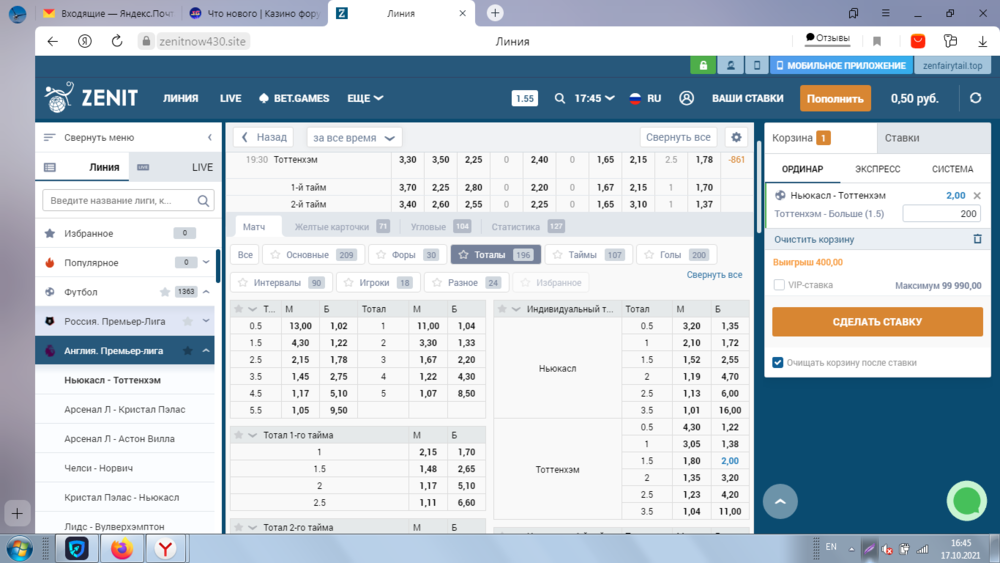Collapse the Англия. Премьер-лига chevron
Viewport: 1000px width, 563px height.
click(206, 351)
